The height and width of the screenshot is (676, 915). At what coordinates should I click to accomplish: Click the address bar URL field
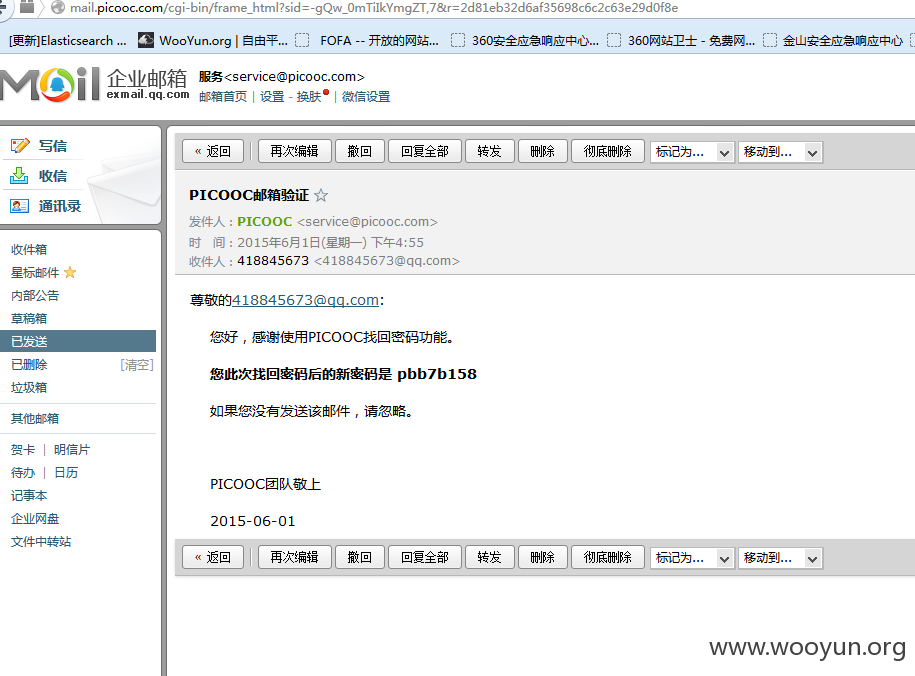point(373,8)
